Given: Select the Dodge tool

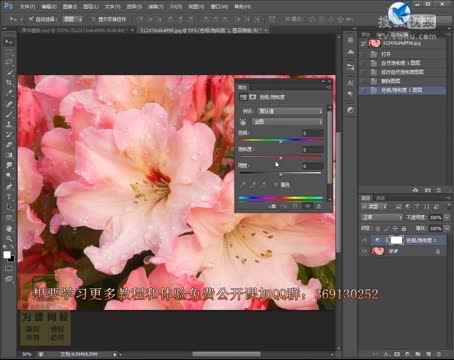Looking at the screenshot, I should click(x=9, y=176).
